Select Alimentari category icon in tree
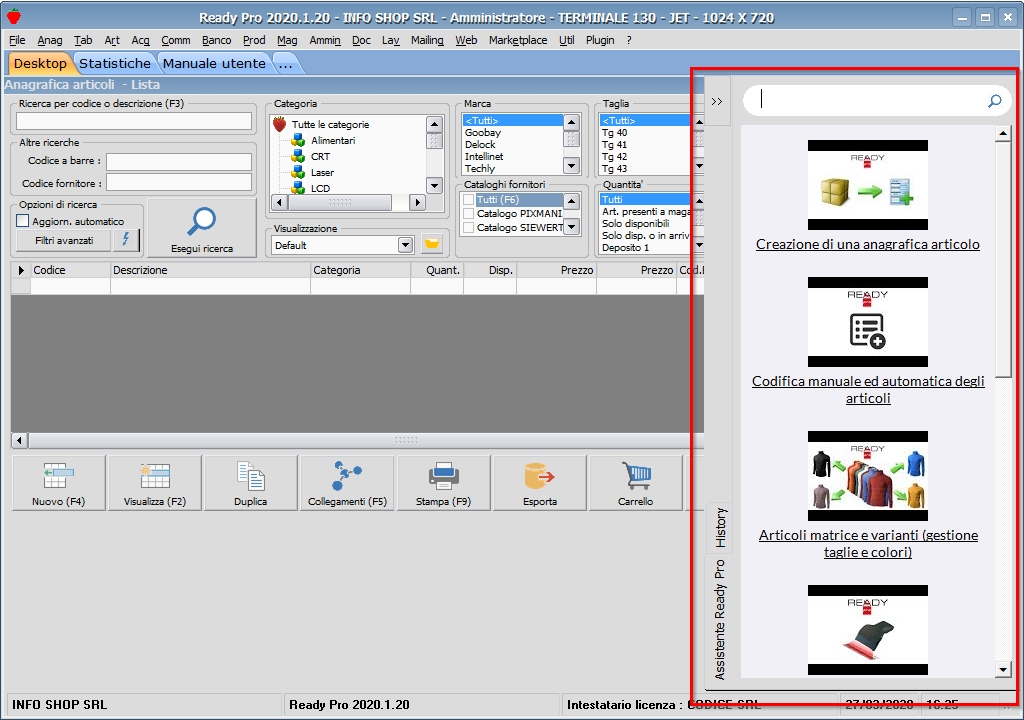This screenshot has height=720, width=1024. pos(298,140)
